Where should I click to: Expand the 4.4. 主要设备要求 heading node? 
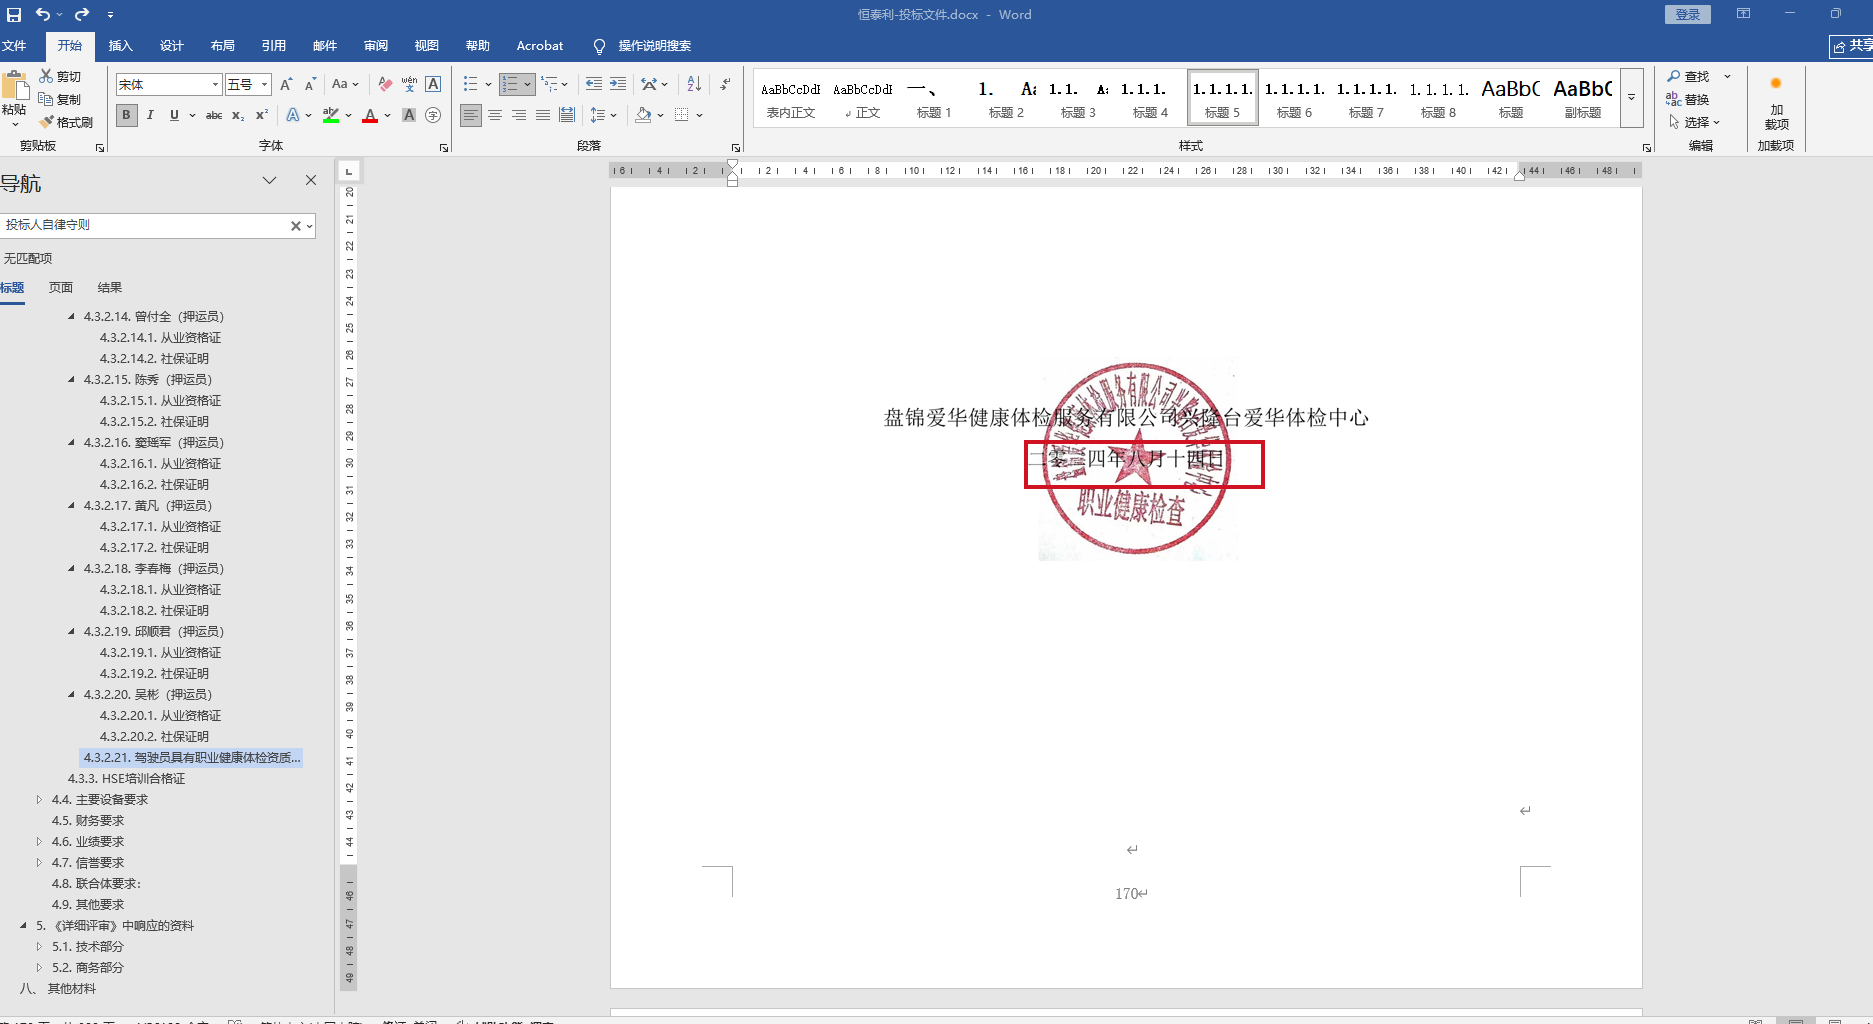pos(39,799)
